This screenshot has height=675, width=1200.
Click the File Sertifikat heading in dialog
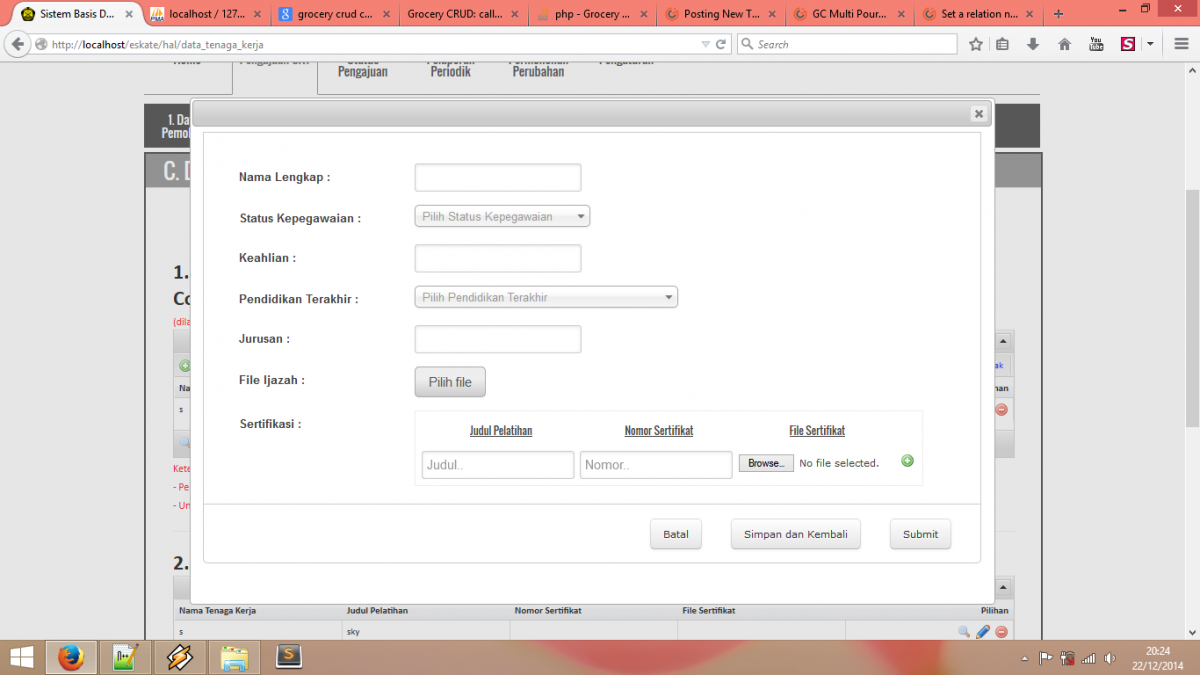[x=817, y=431]
